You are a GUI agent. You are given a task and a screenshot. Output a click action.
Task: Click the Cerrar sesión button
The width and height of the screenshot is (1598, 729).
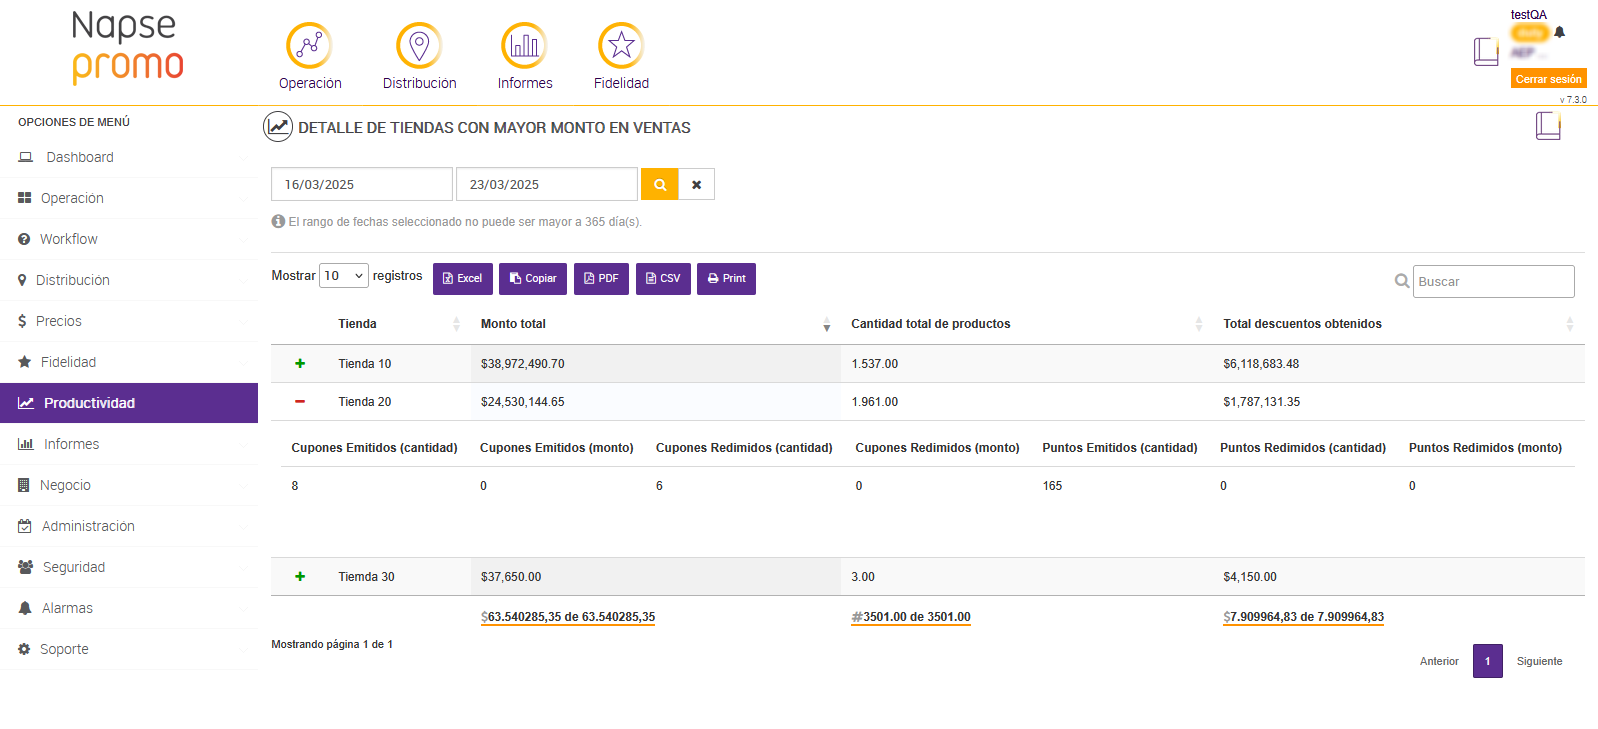(x=1548, y=79)
